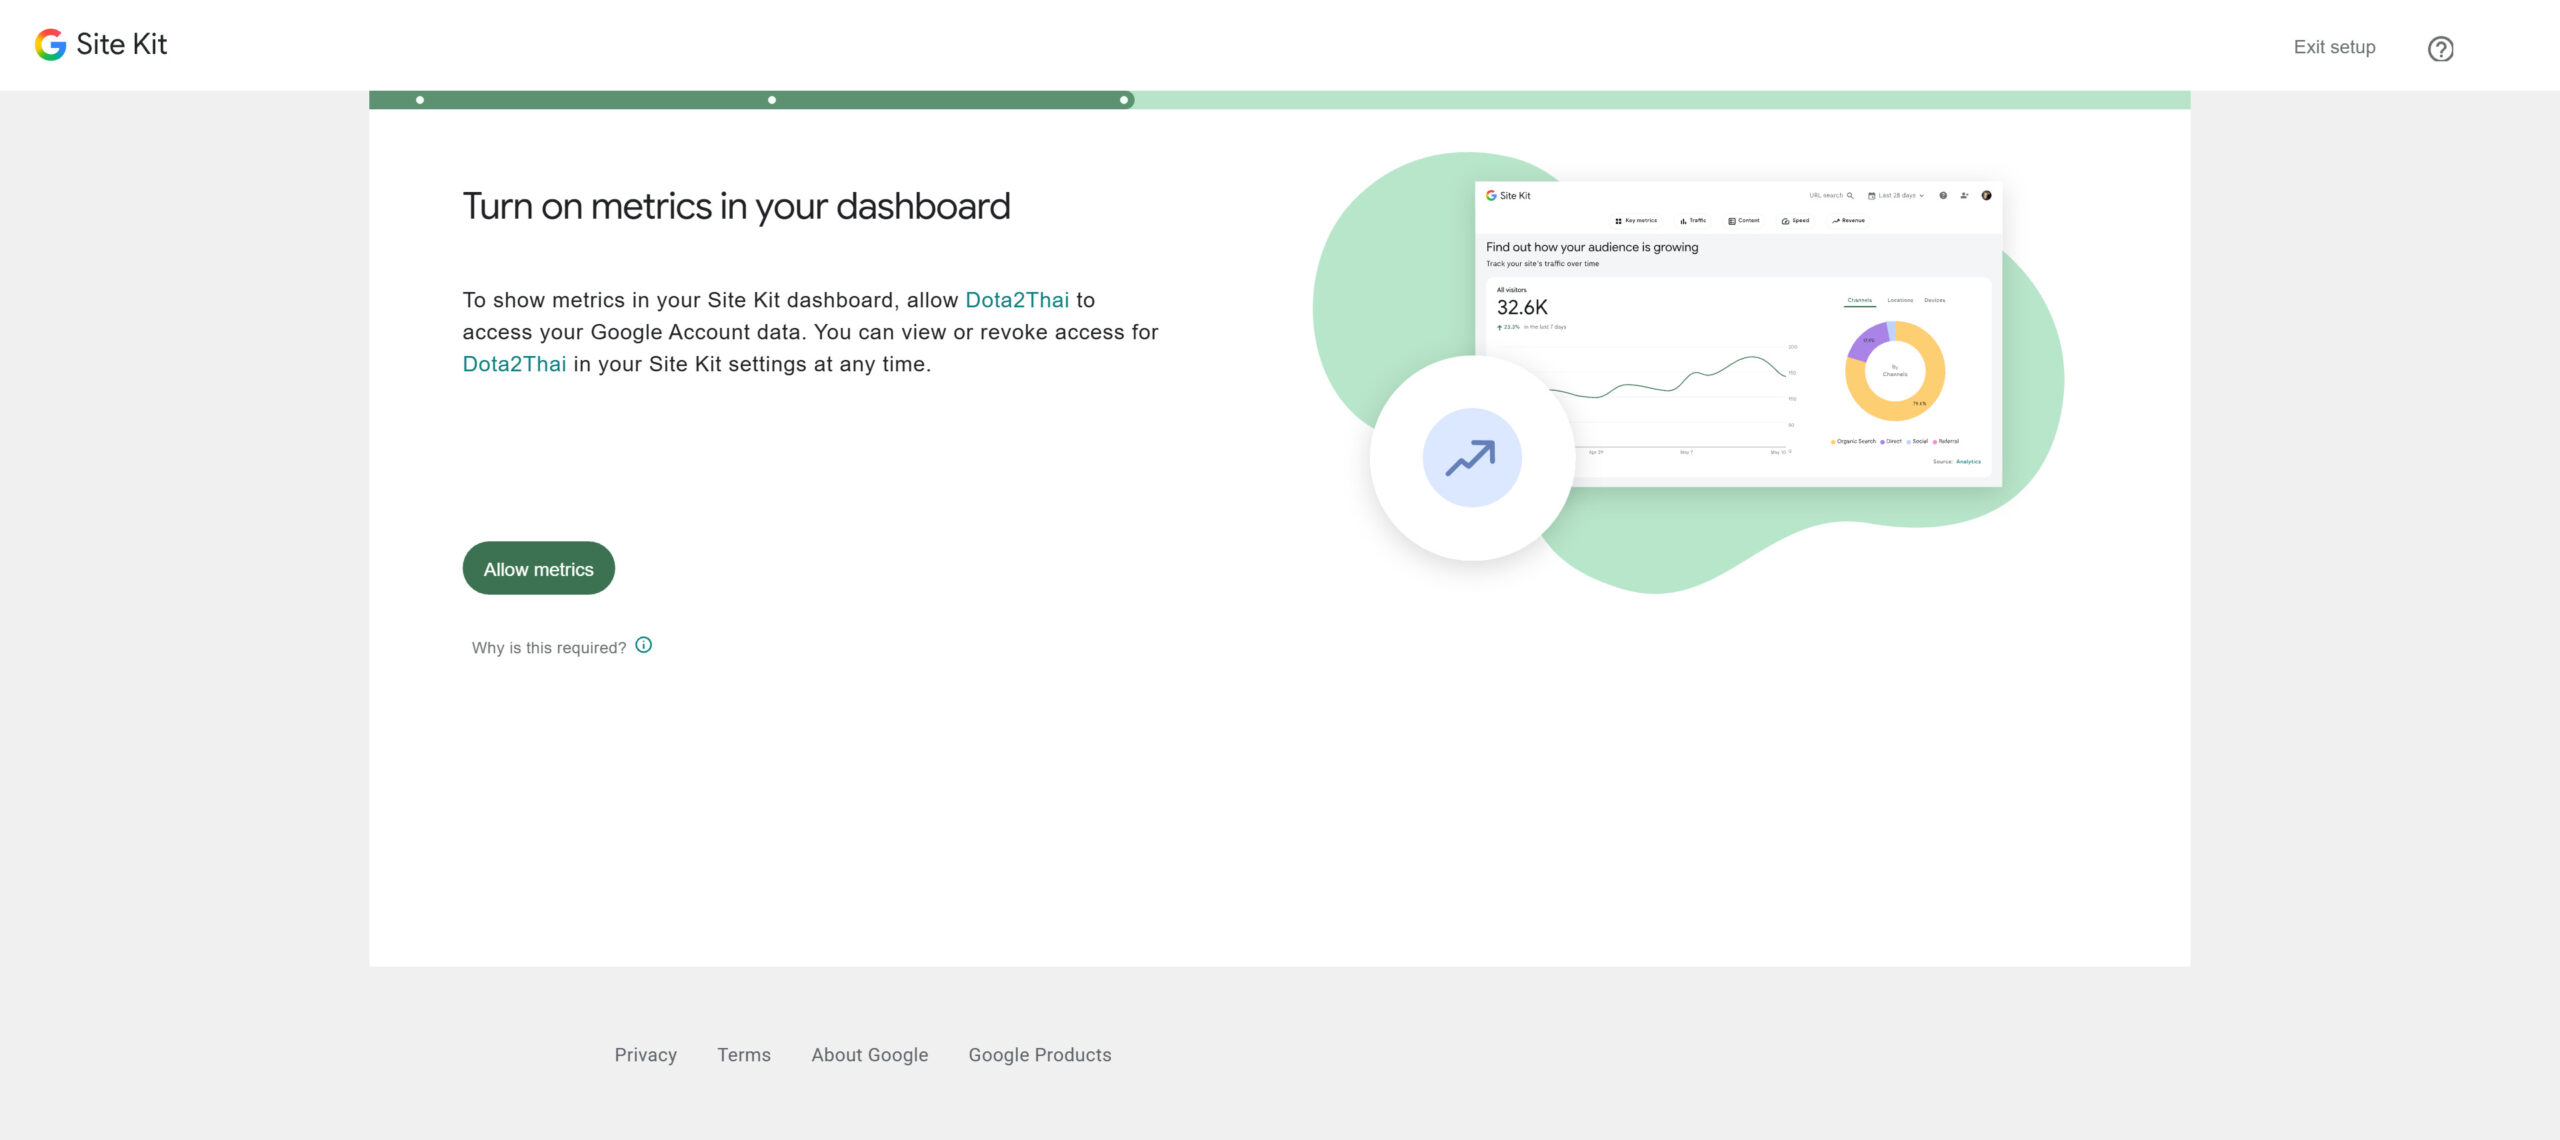Click the trending arrow illustration icon
This screenshot has width=2560, height=1140.
[x=1472, y=457]
